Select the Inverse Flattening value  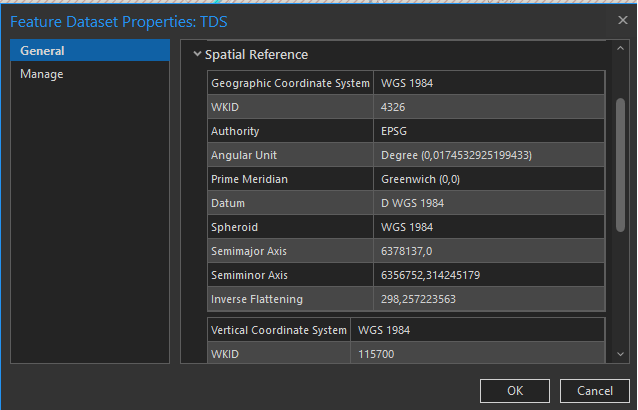tap(419, 299)
